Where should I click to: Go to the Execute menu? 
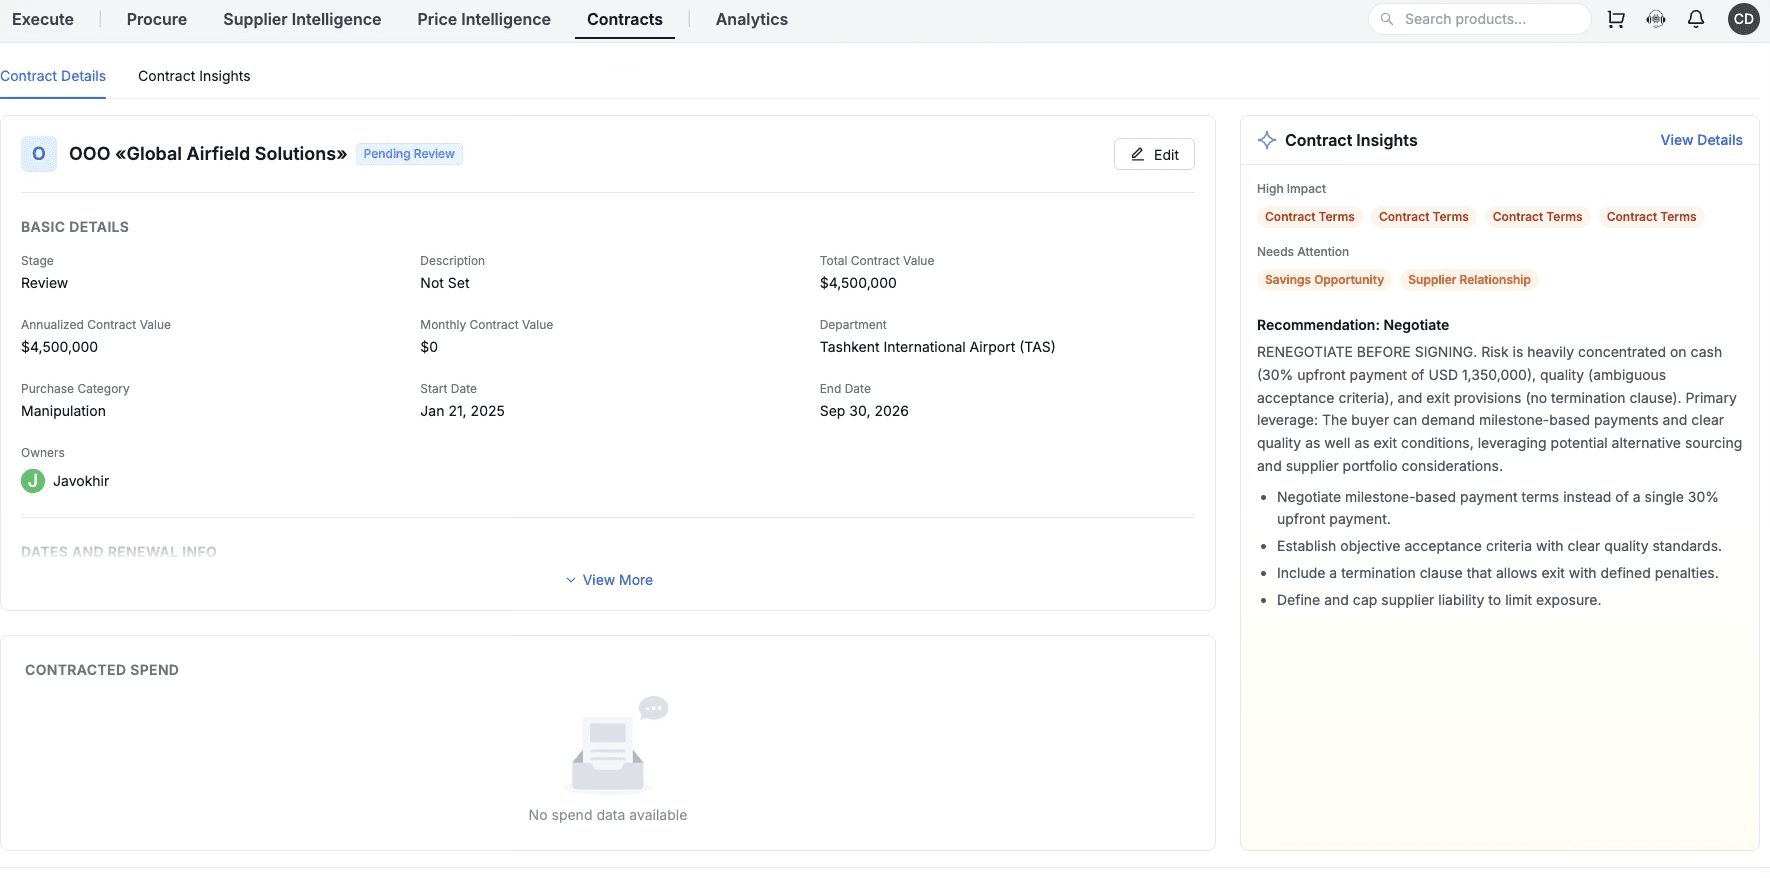(x=43, y=19)
